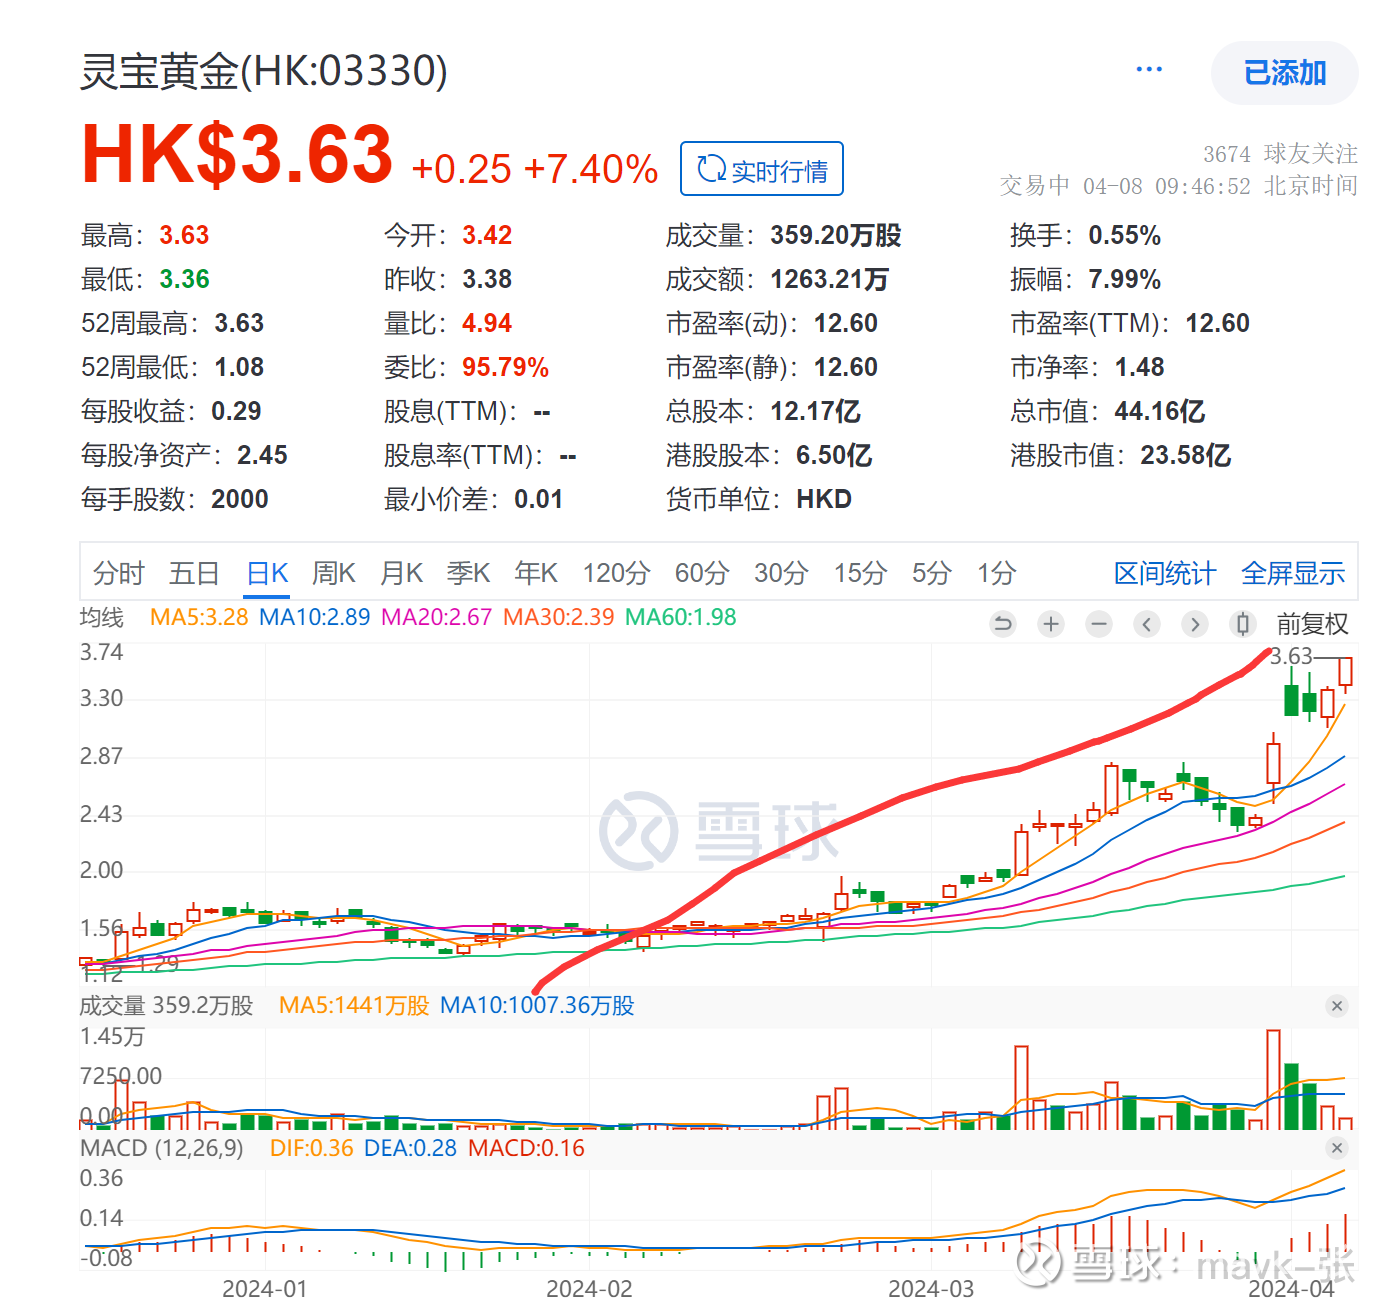1395x1307 pixels.
Task: Open 全屏显示 full-screen display
Action: tap(1292, 573)
